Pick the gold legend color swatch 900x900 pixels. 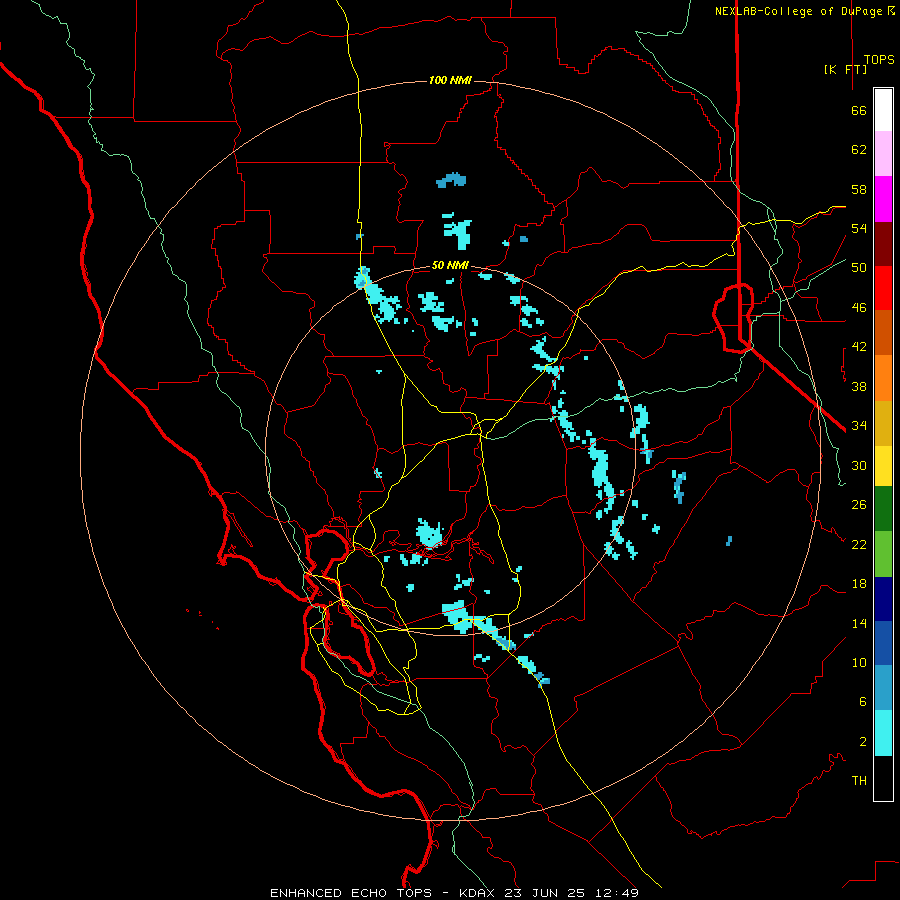click(x=883, y=423)
